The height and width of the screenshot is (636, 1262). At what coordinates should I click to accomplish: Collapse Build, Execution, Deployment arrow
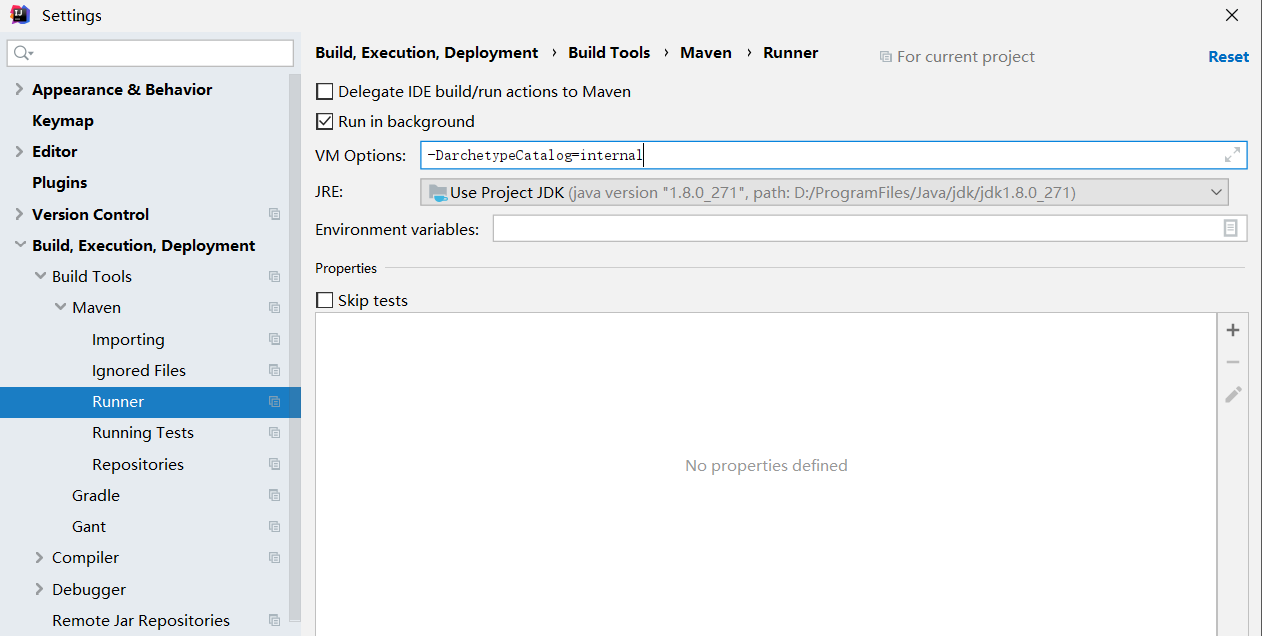pos(19,245)
